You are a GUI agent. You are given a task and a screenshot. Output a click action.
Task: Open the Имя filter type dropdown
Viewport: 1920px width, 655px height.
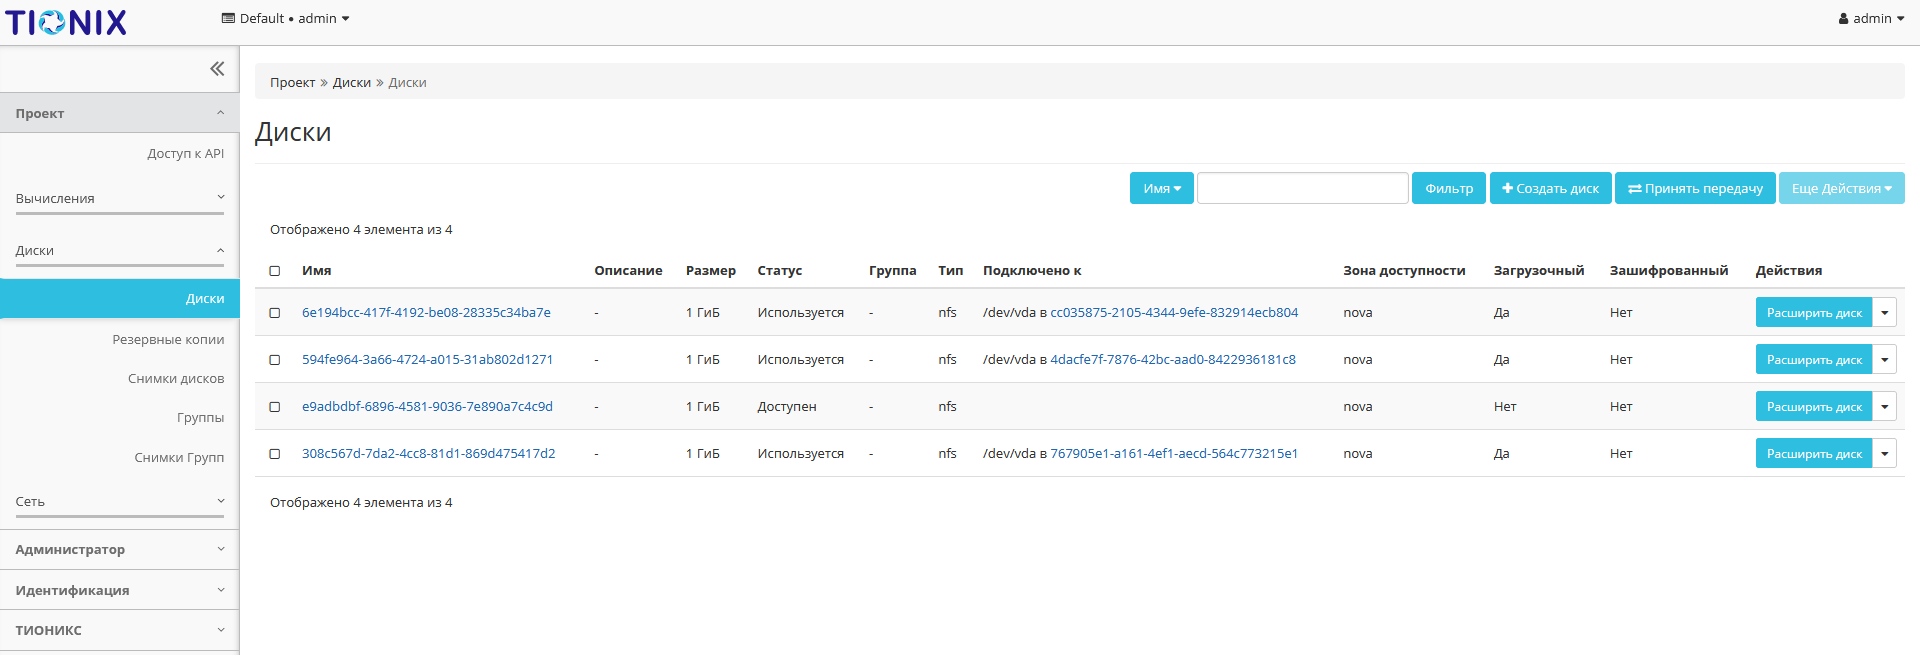tap(1161, 188)
